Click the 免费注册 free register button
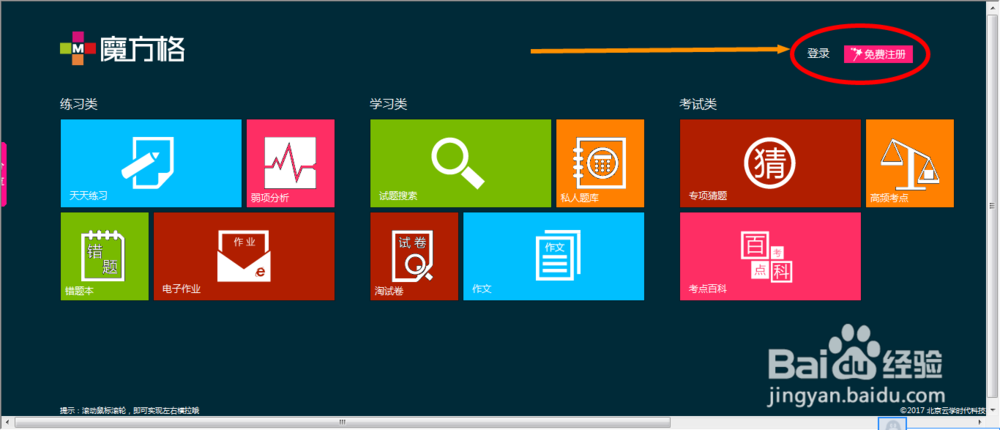Image resolution: width=1000 pixels, height=430 pixels. click(x=878, y=54)
